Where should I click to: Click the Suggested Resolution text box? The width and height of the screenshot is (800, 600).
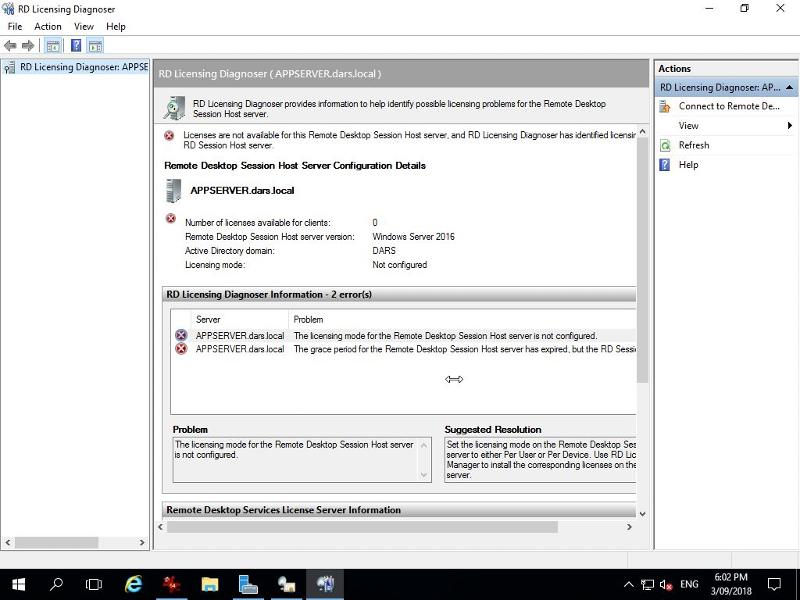point(540,460)
